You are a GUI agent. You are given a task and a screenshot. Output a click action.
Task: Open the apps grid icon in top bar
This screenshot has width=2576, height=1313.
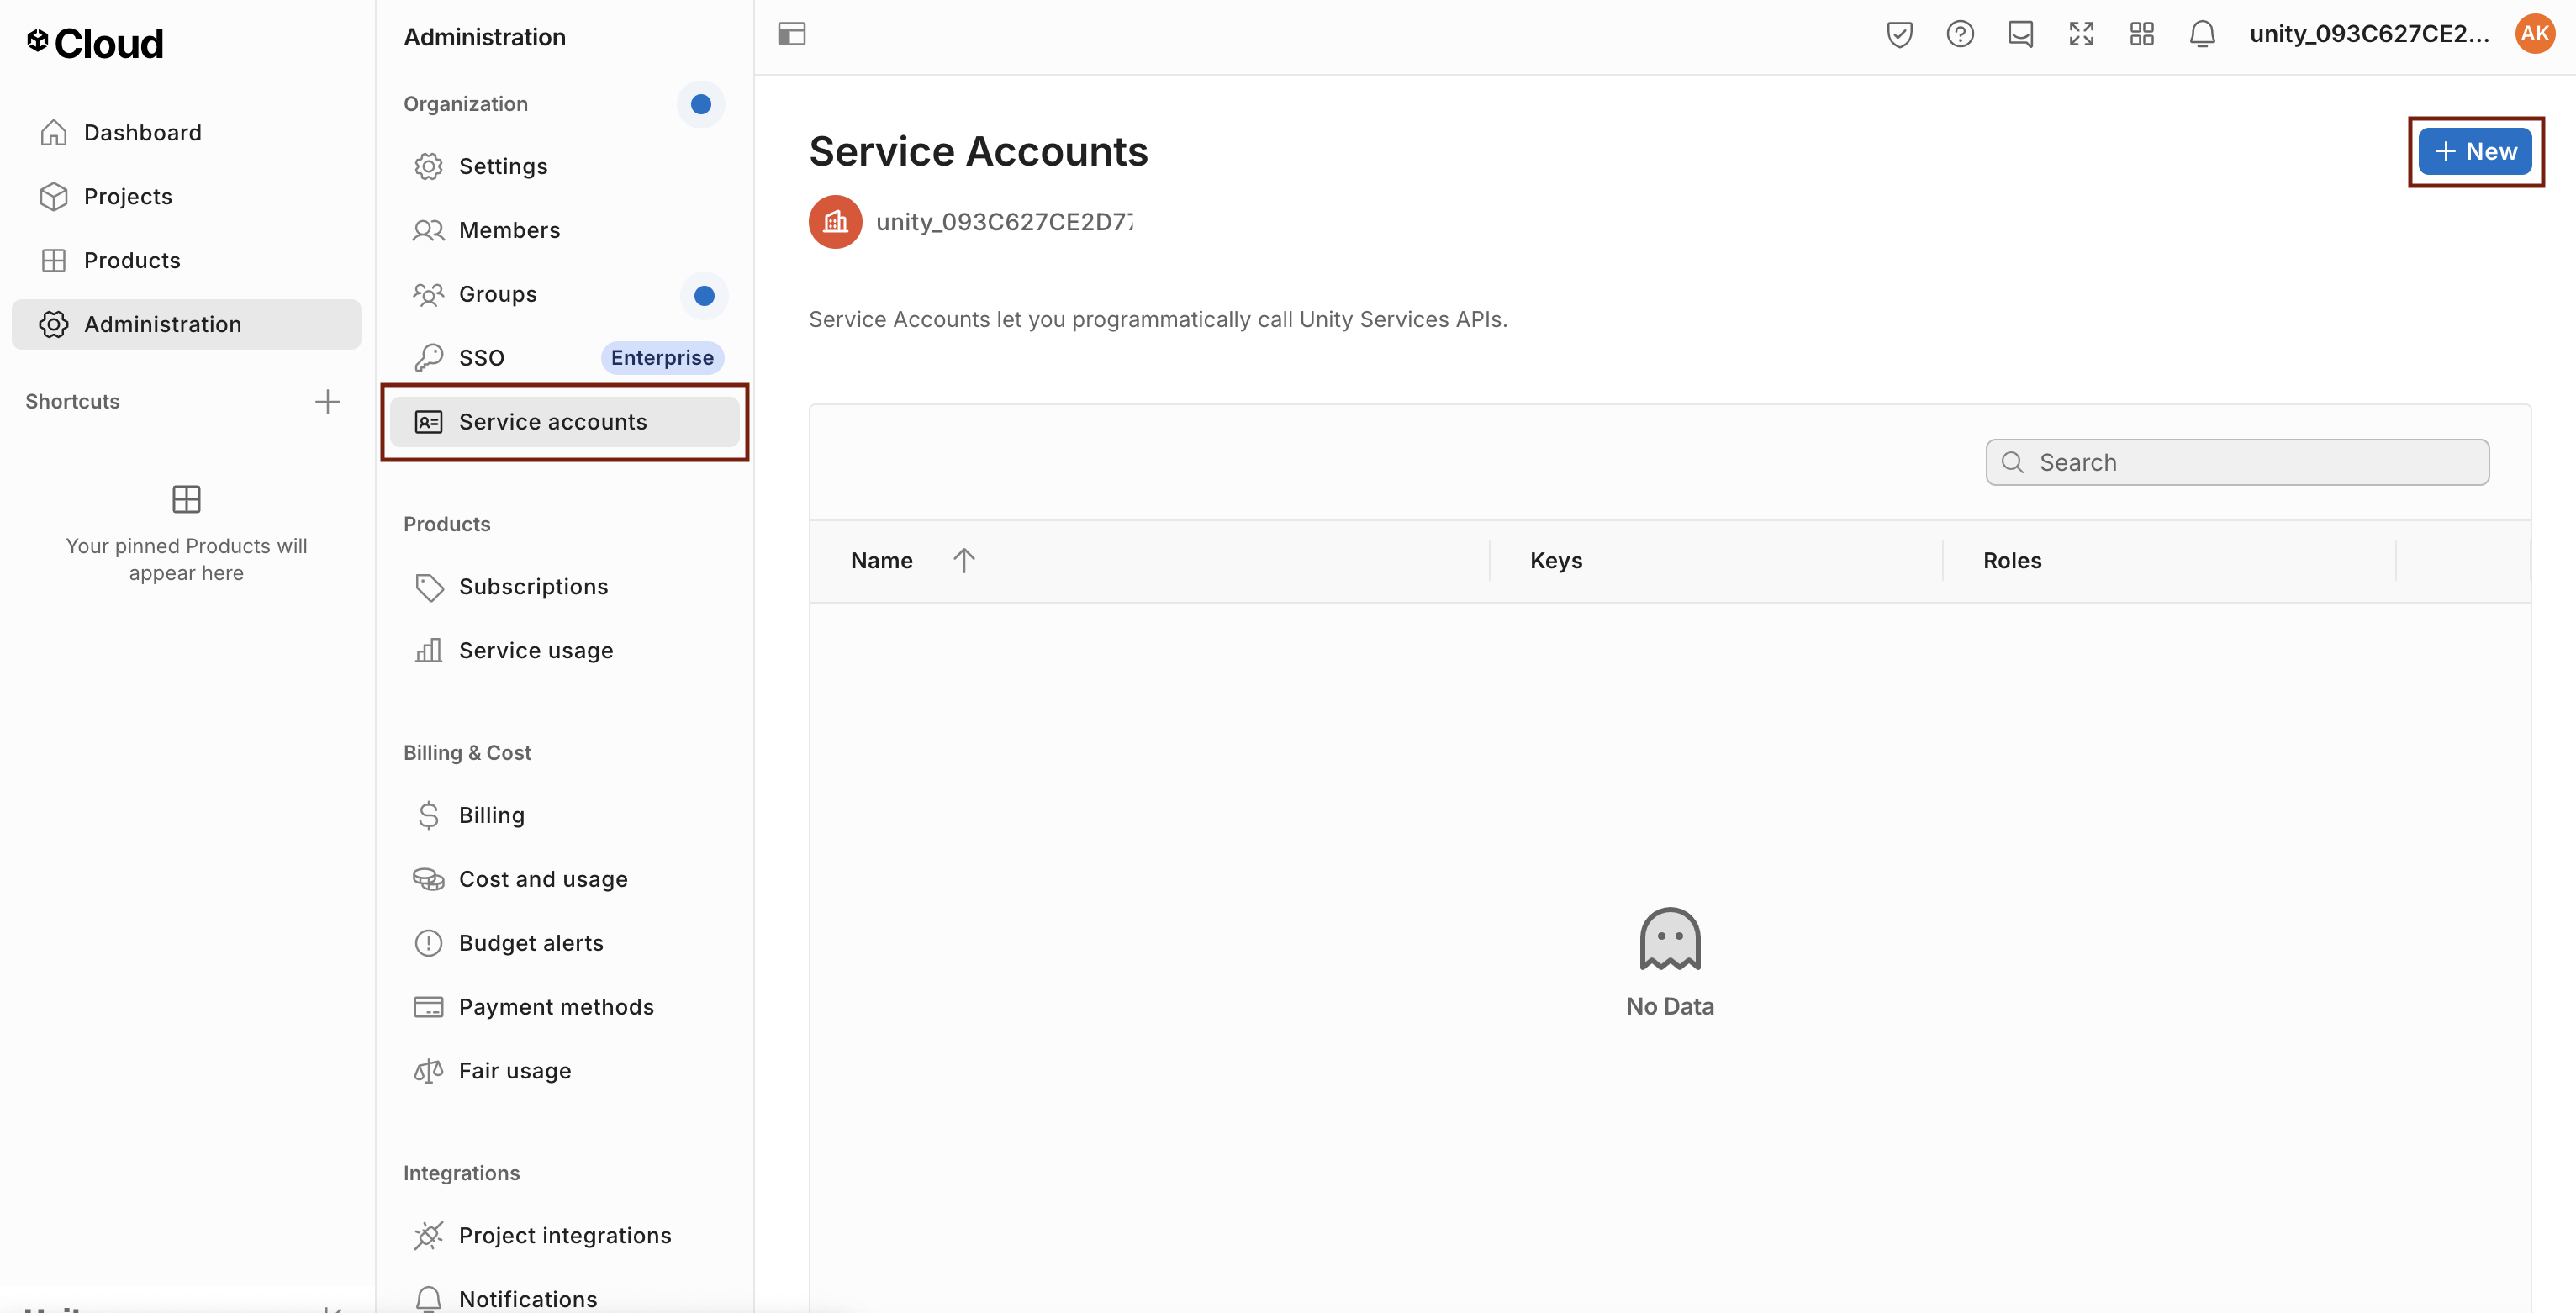pyautogui.click(x=2141, y=34)
